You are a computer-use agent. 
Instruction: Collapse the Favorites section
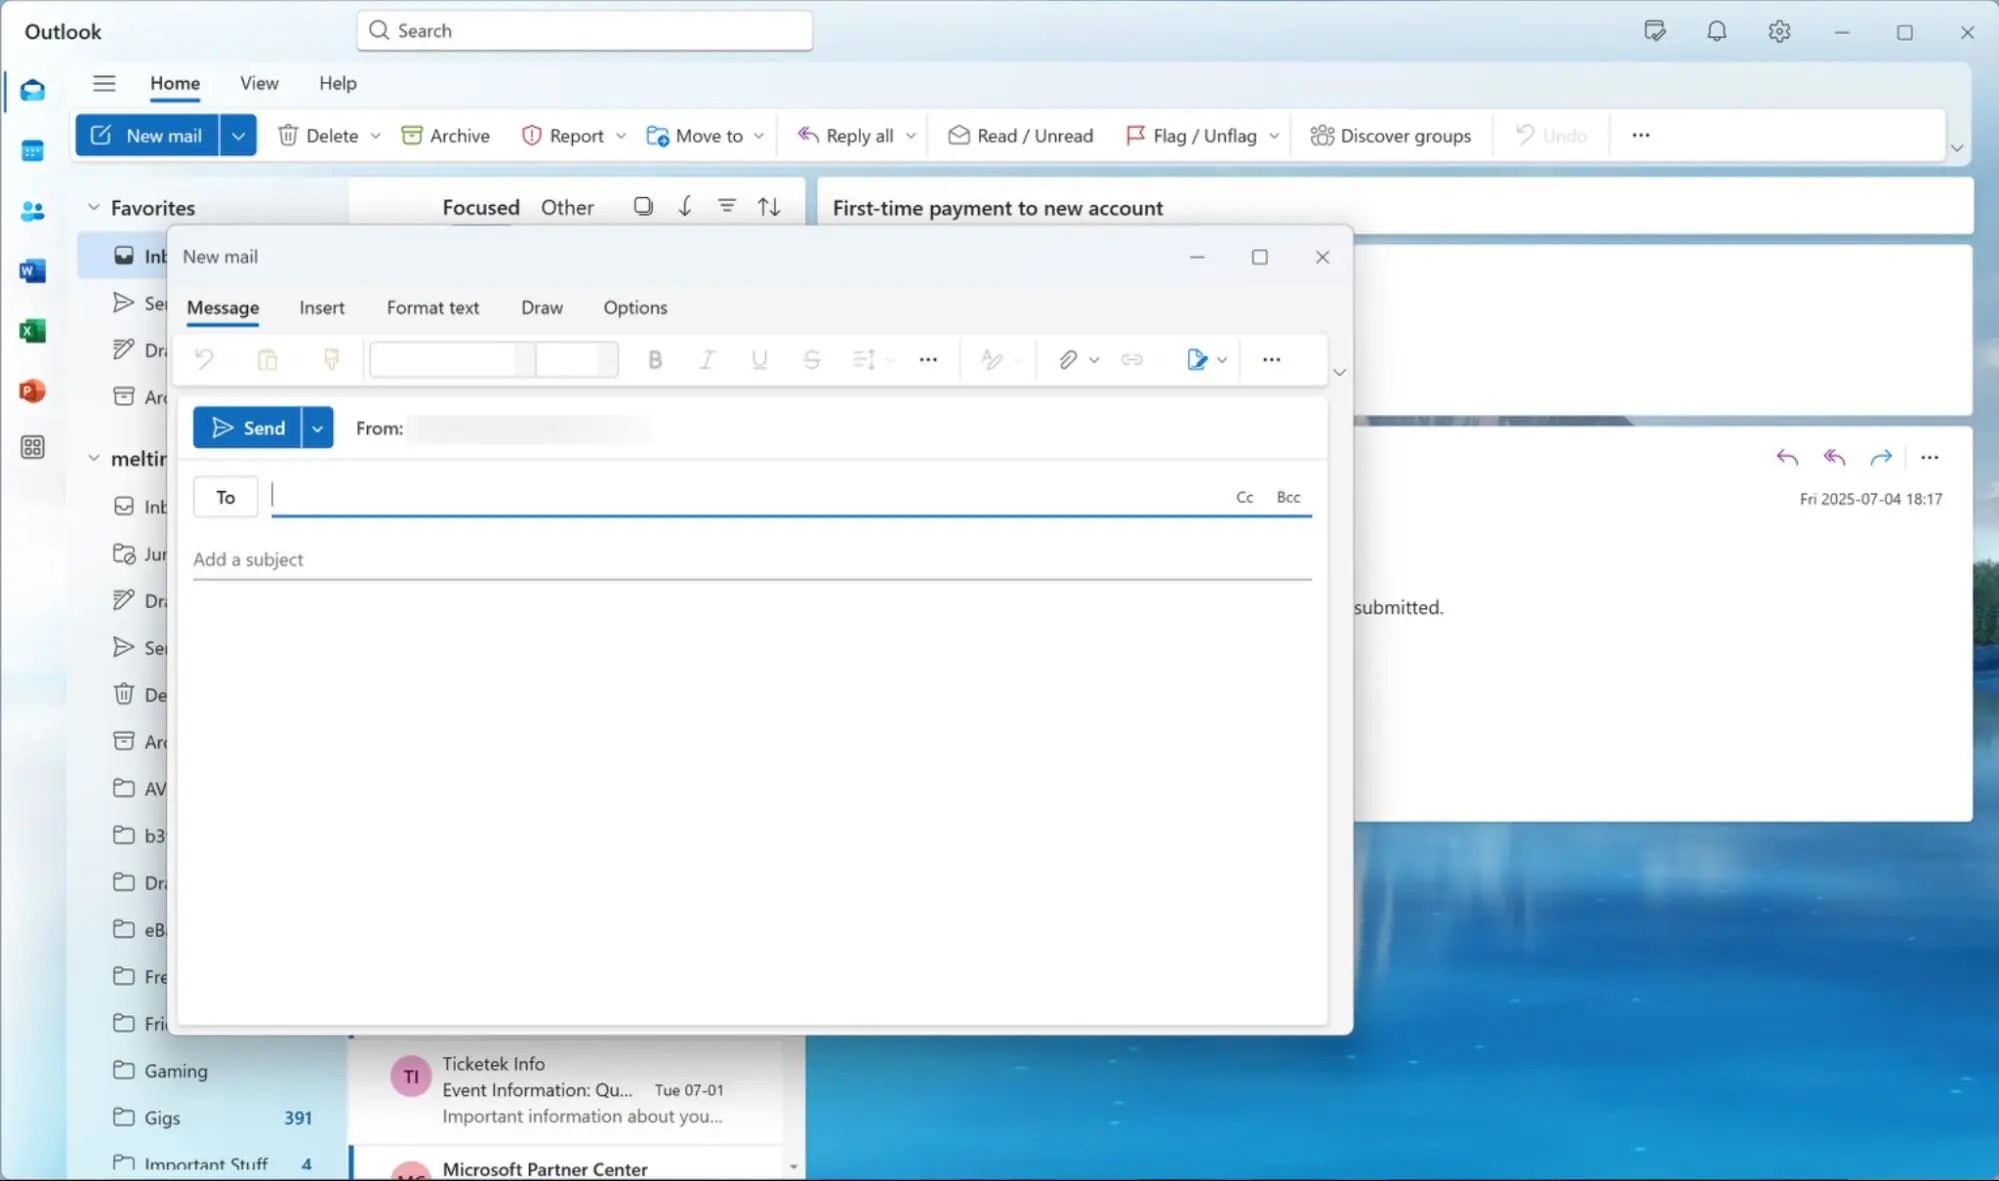click(94, 206)
